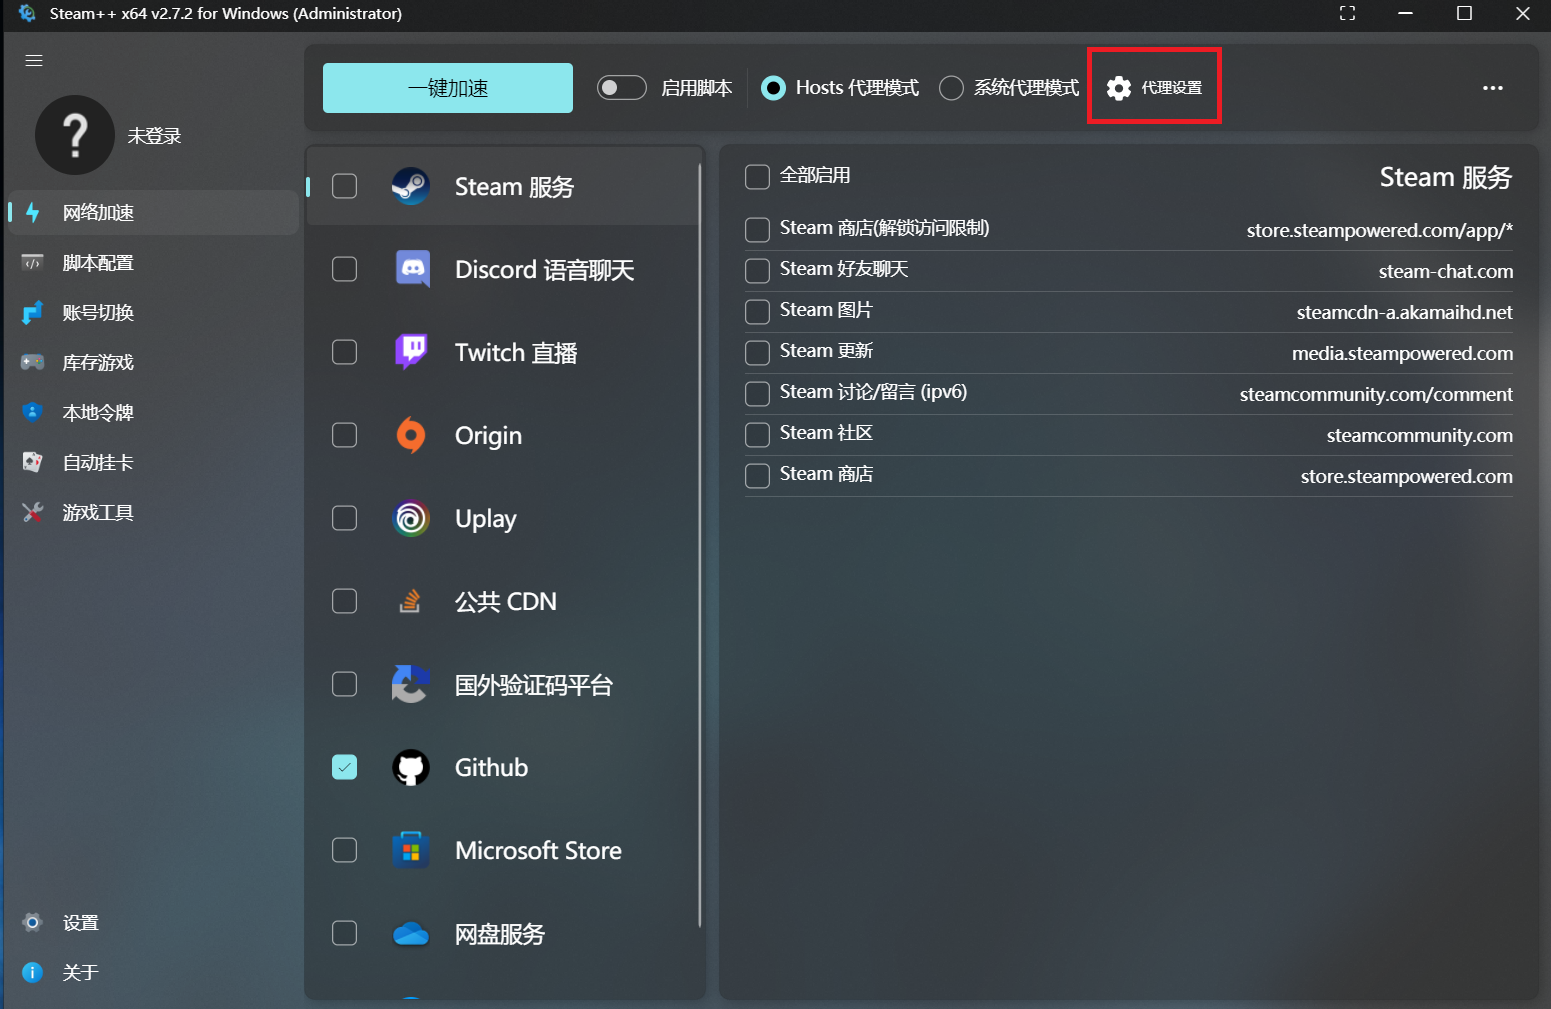Select 系统代理模式 radio button

coord(951,88)
